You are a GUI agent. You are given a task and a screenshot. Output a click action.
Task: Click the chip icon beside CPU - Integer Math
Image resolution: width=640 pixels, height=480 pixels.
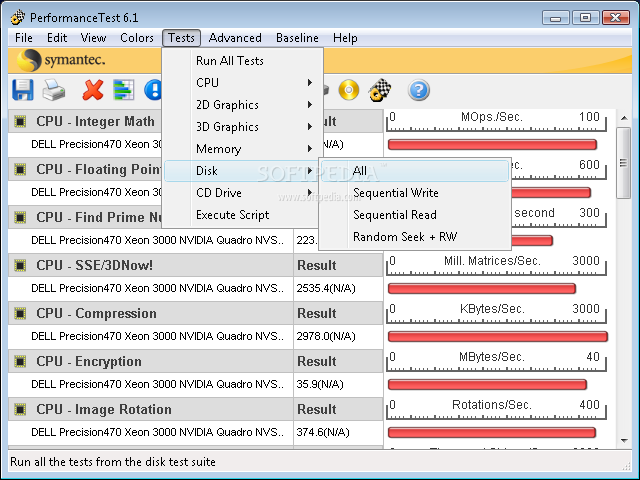[x=20, y=121]
